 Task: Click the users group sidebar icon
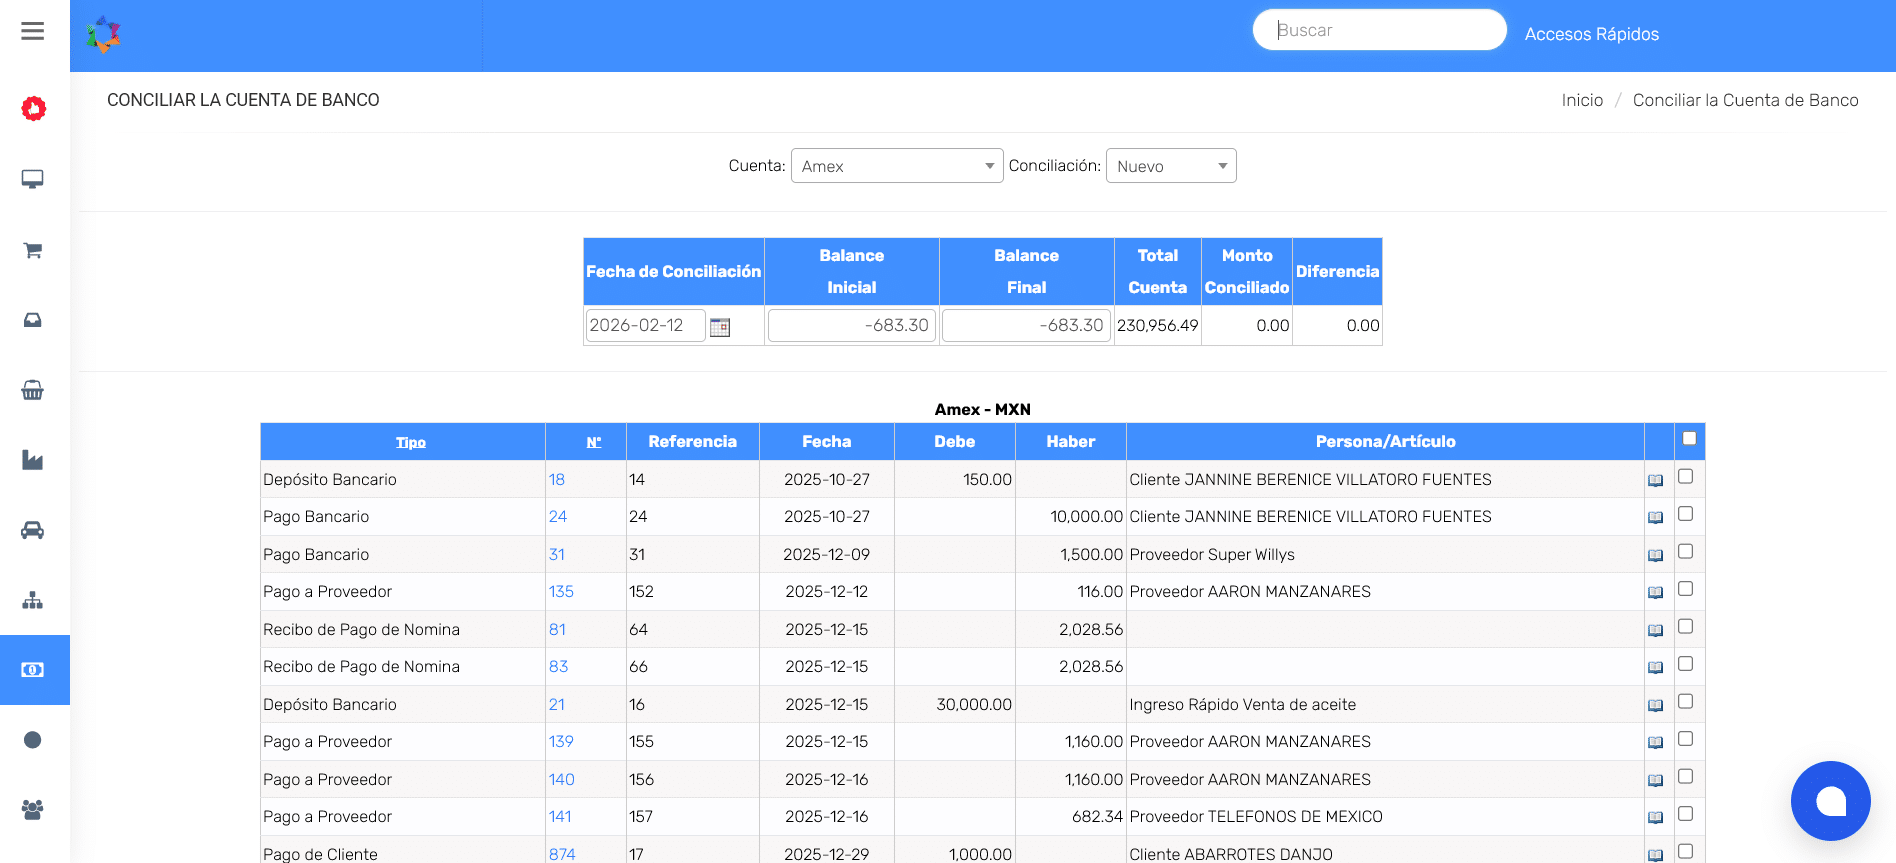point(33,810)
